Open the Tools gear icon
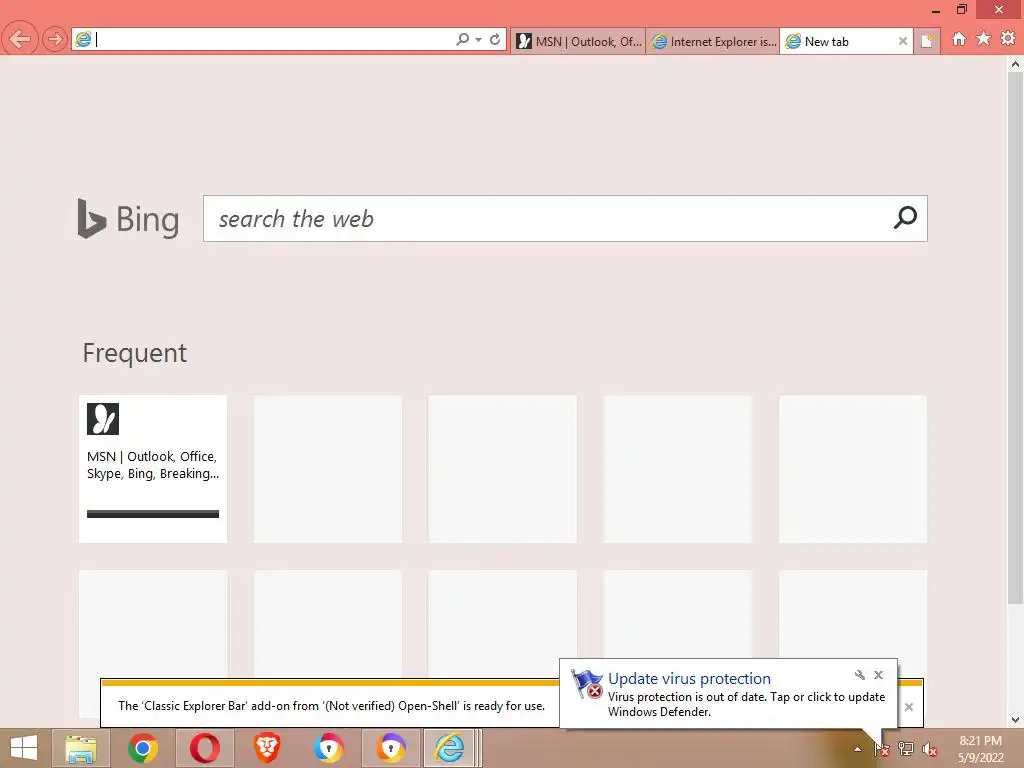Image resolution: width=1024 pixels, height=768 pixels. (1008, 39)
